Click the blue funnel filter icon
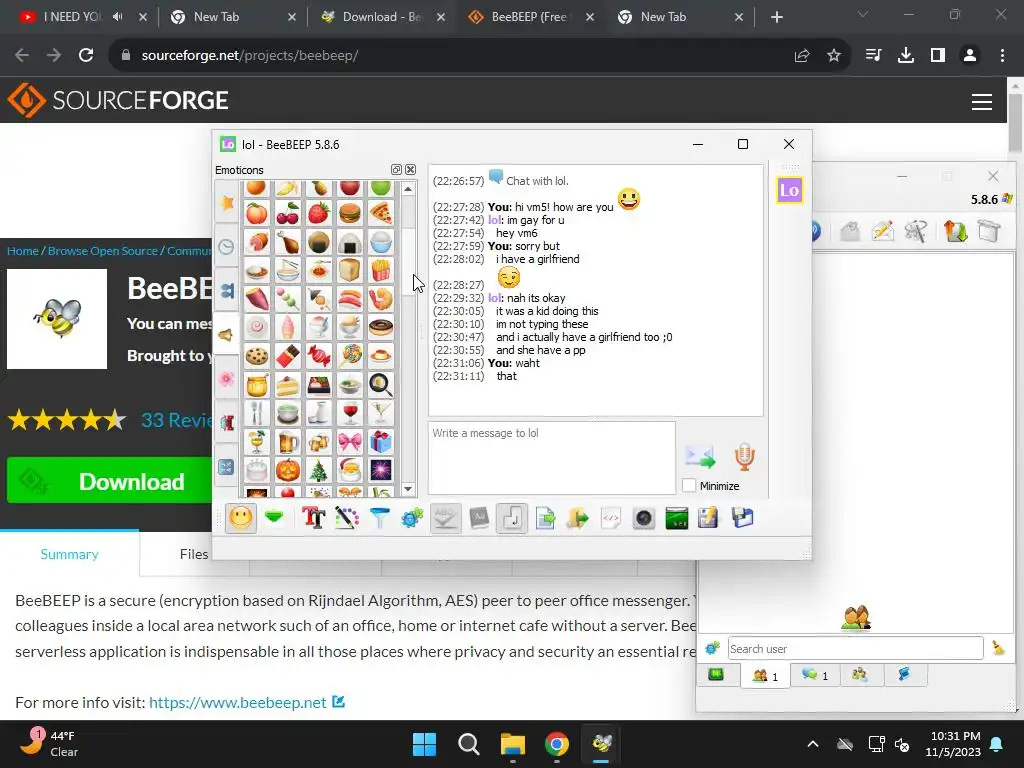This screenshot has width=1024, height=768. (379, 519)
